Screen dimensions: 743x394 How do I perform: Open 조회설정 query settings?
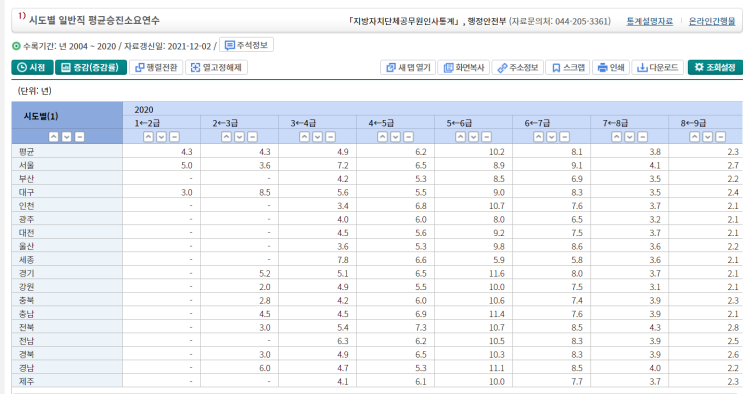click(715, 67)
